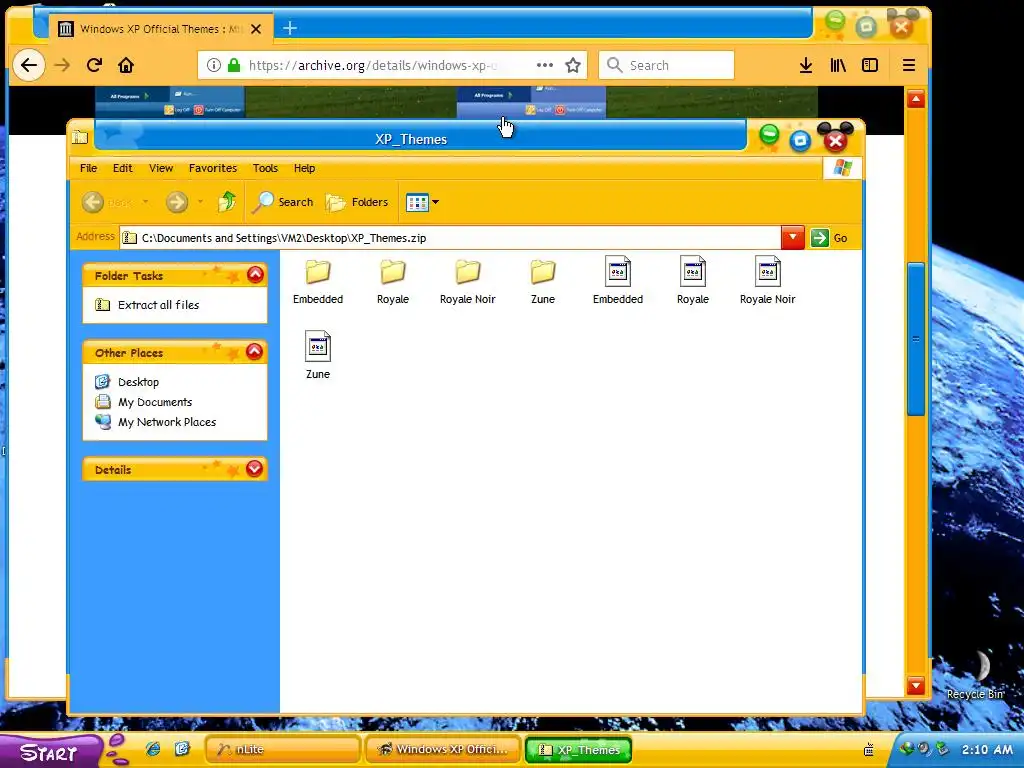Click the taskbar clock
This screenshot has height=768, width=1024.
tap(987, 750)
